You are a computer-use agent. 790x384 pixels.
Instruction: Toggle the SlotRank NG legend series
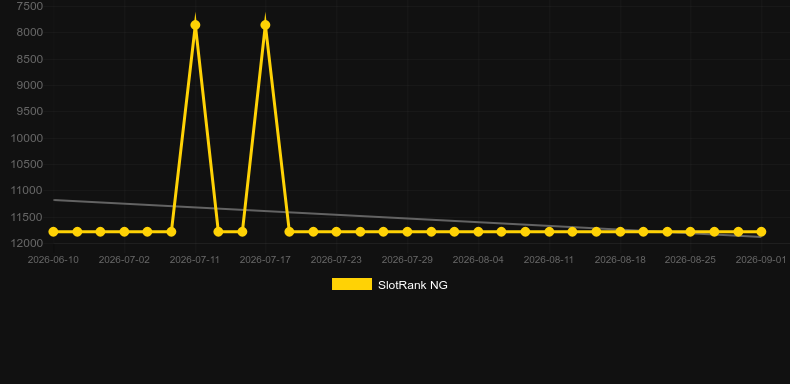click(389, 285)
